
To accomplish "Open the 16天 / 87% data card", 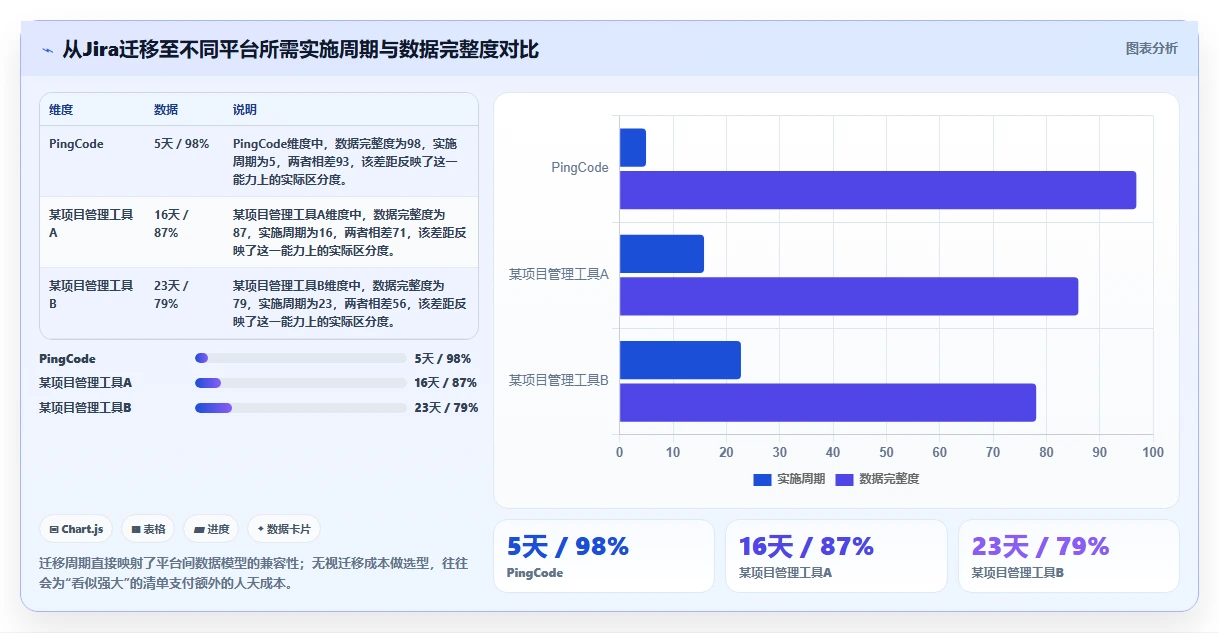I will point(836,556).
